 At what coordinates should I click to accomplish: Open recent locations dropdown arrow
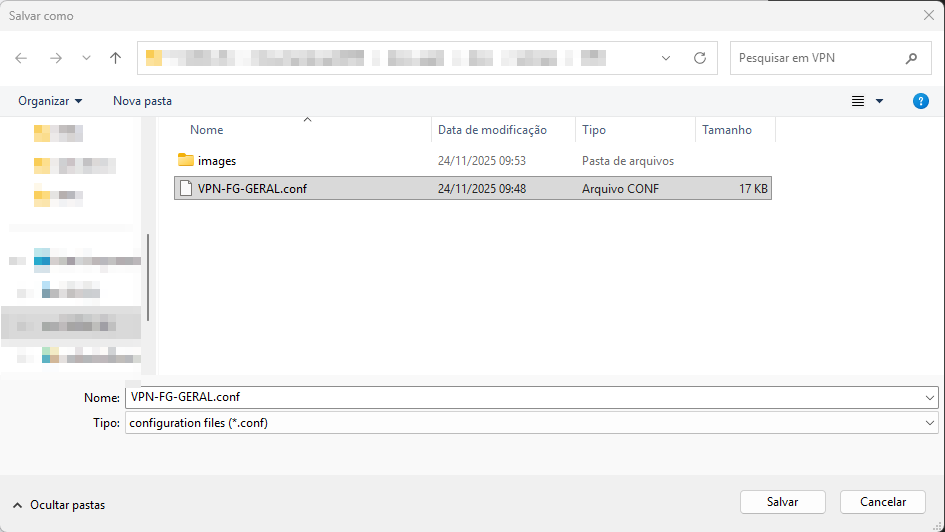85,58
